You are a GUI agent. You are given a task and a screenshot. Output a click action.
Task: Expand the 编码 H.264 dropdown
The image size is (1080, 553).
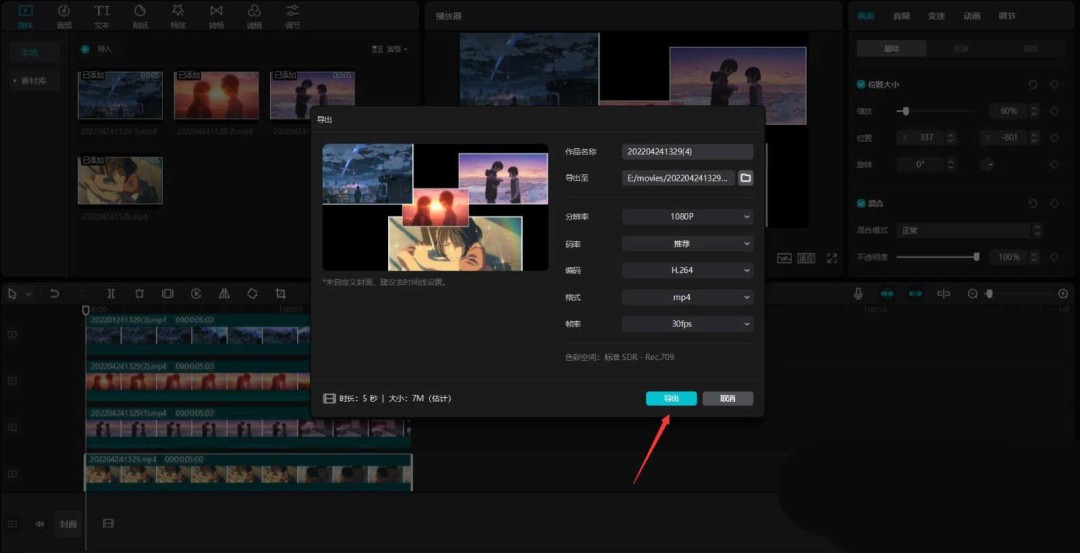[687, 270]
